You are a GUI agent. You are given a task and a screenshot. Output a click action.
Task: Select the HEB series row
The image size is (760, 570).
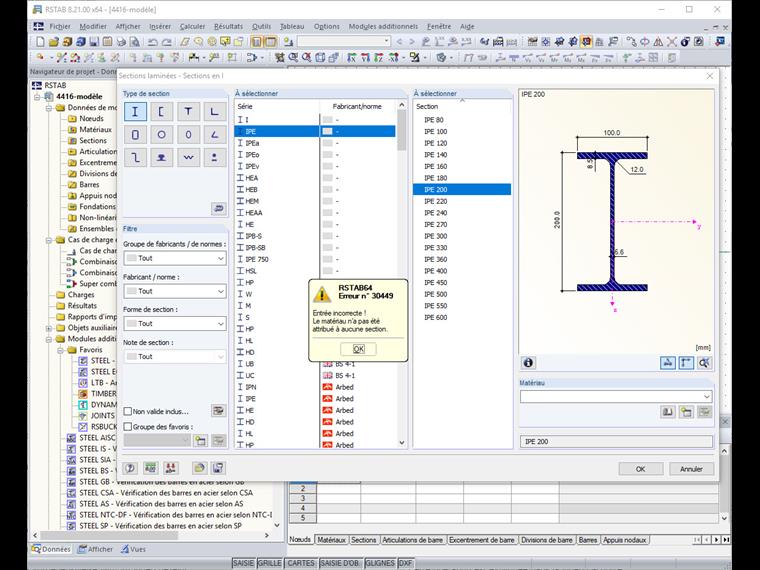click(315, 190)
